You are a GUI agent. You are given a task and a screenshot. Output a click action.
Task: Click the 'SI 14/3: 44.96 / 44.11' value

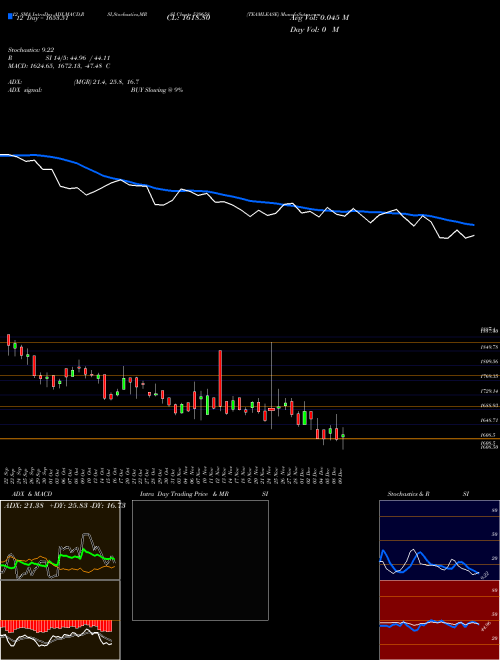pyautogui.click(x=78, y=58)
